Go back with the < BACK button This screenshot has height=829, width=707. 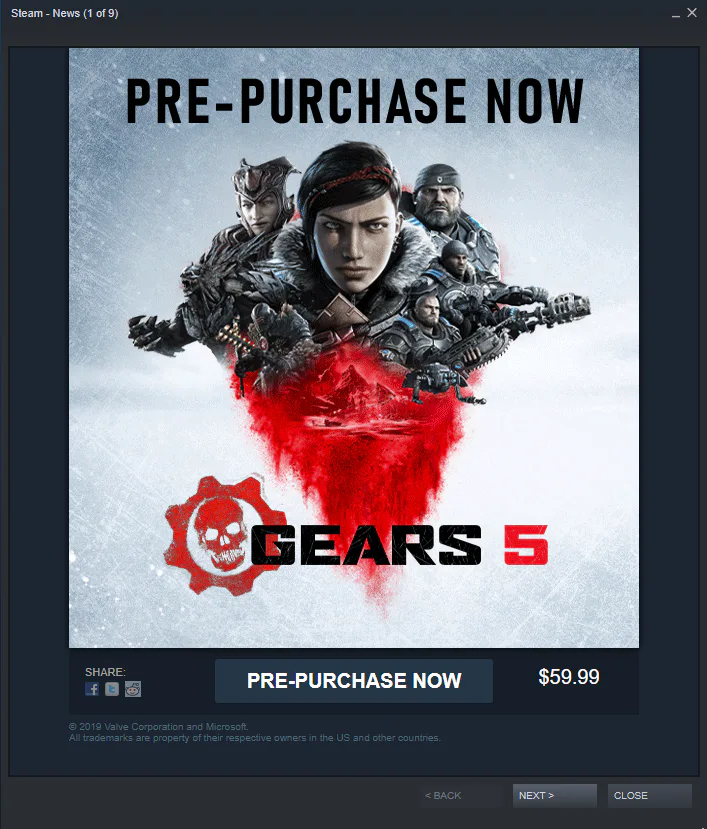pyautogui.click(x=443, y=795)
